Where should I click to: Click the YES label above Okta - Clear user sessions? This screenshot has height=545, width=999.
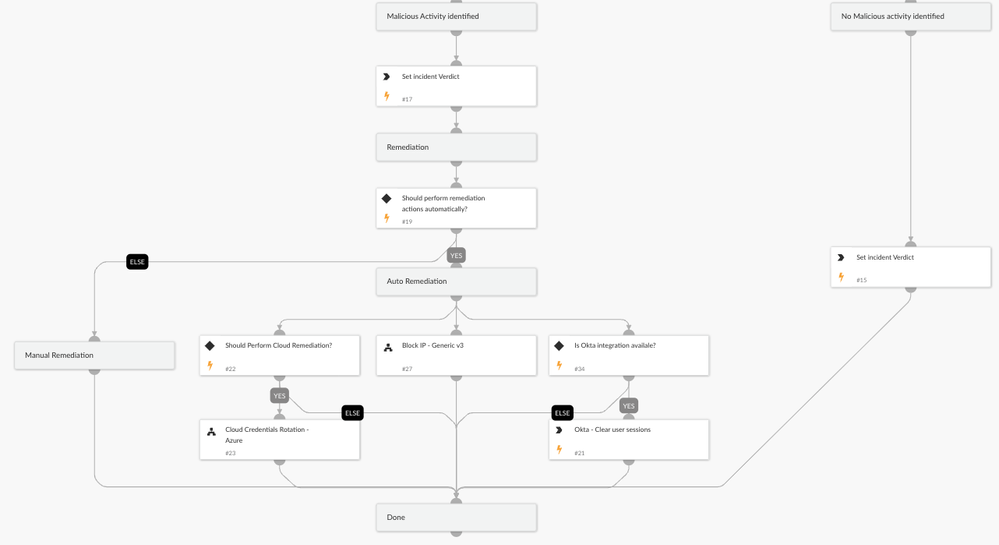pyautogui.click(x=628, y=406)
